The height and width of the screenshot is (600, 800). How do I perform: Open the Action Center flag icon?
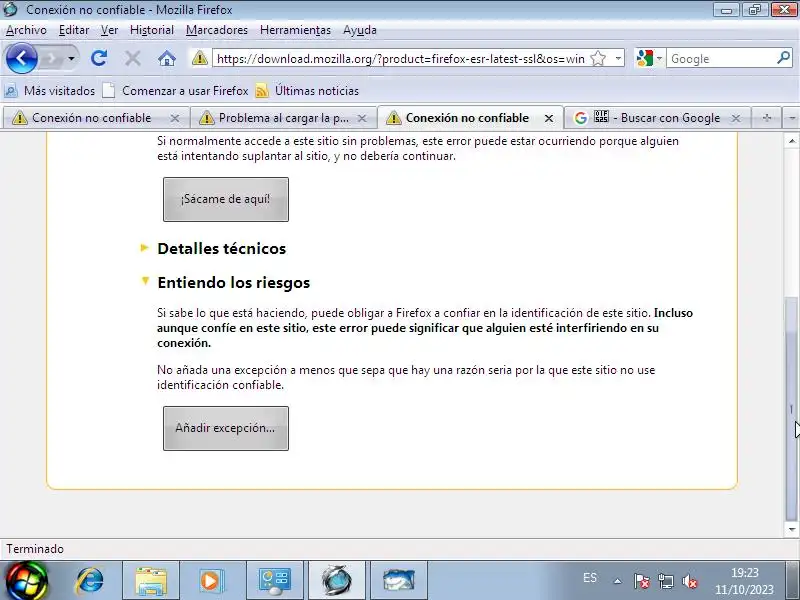(x=641, y=581)
